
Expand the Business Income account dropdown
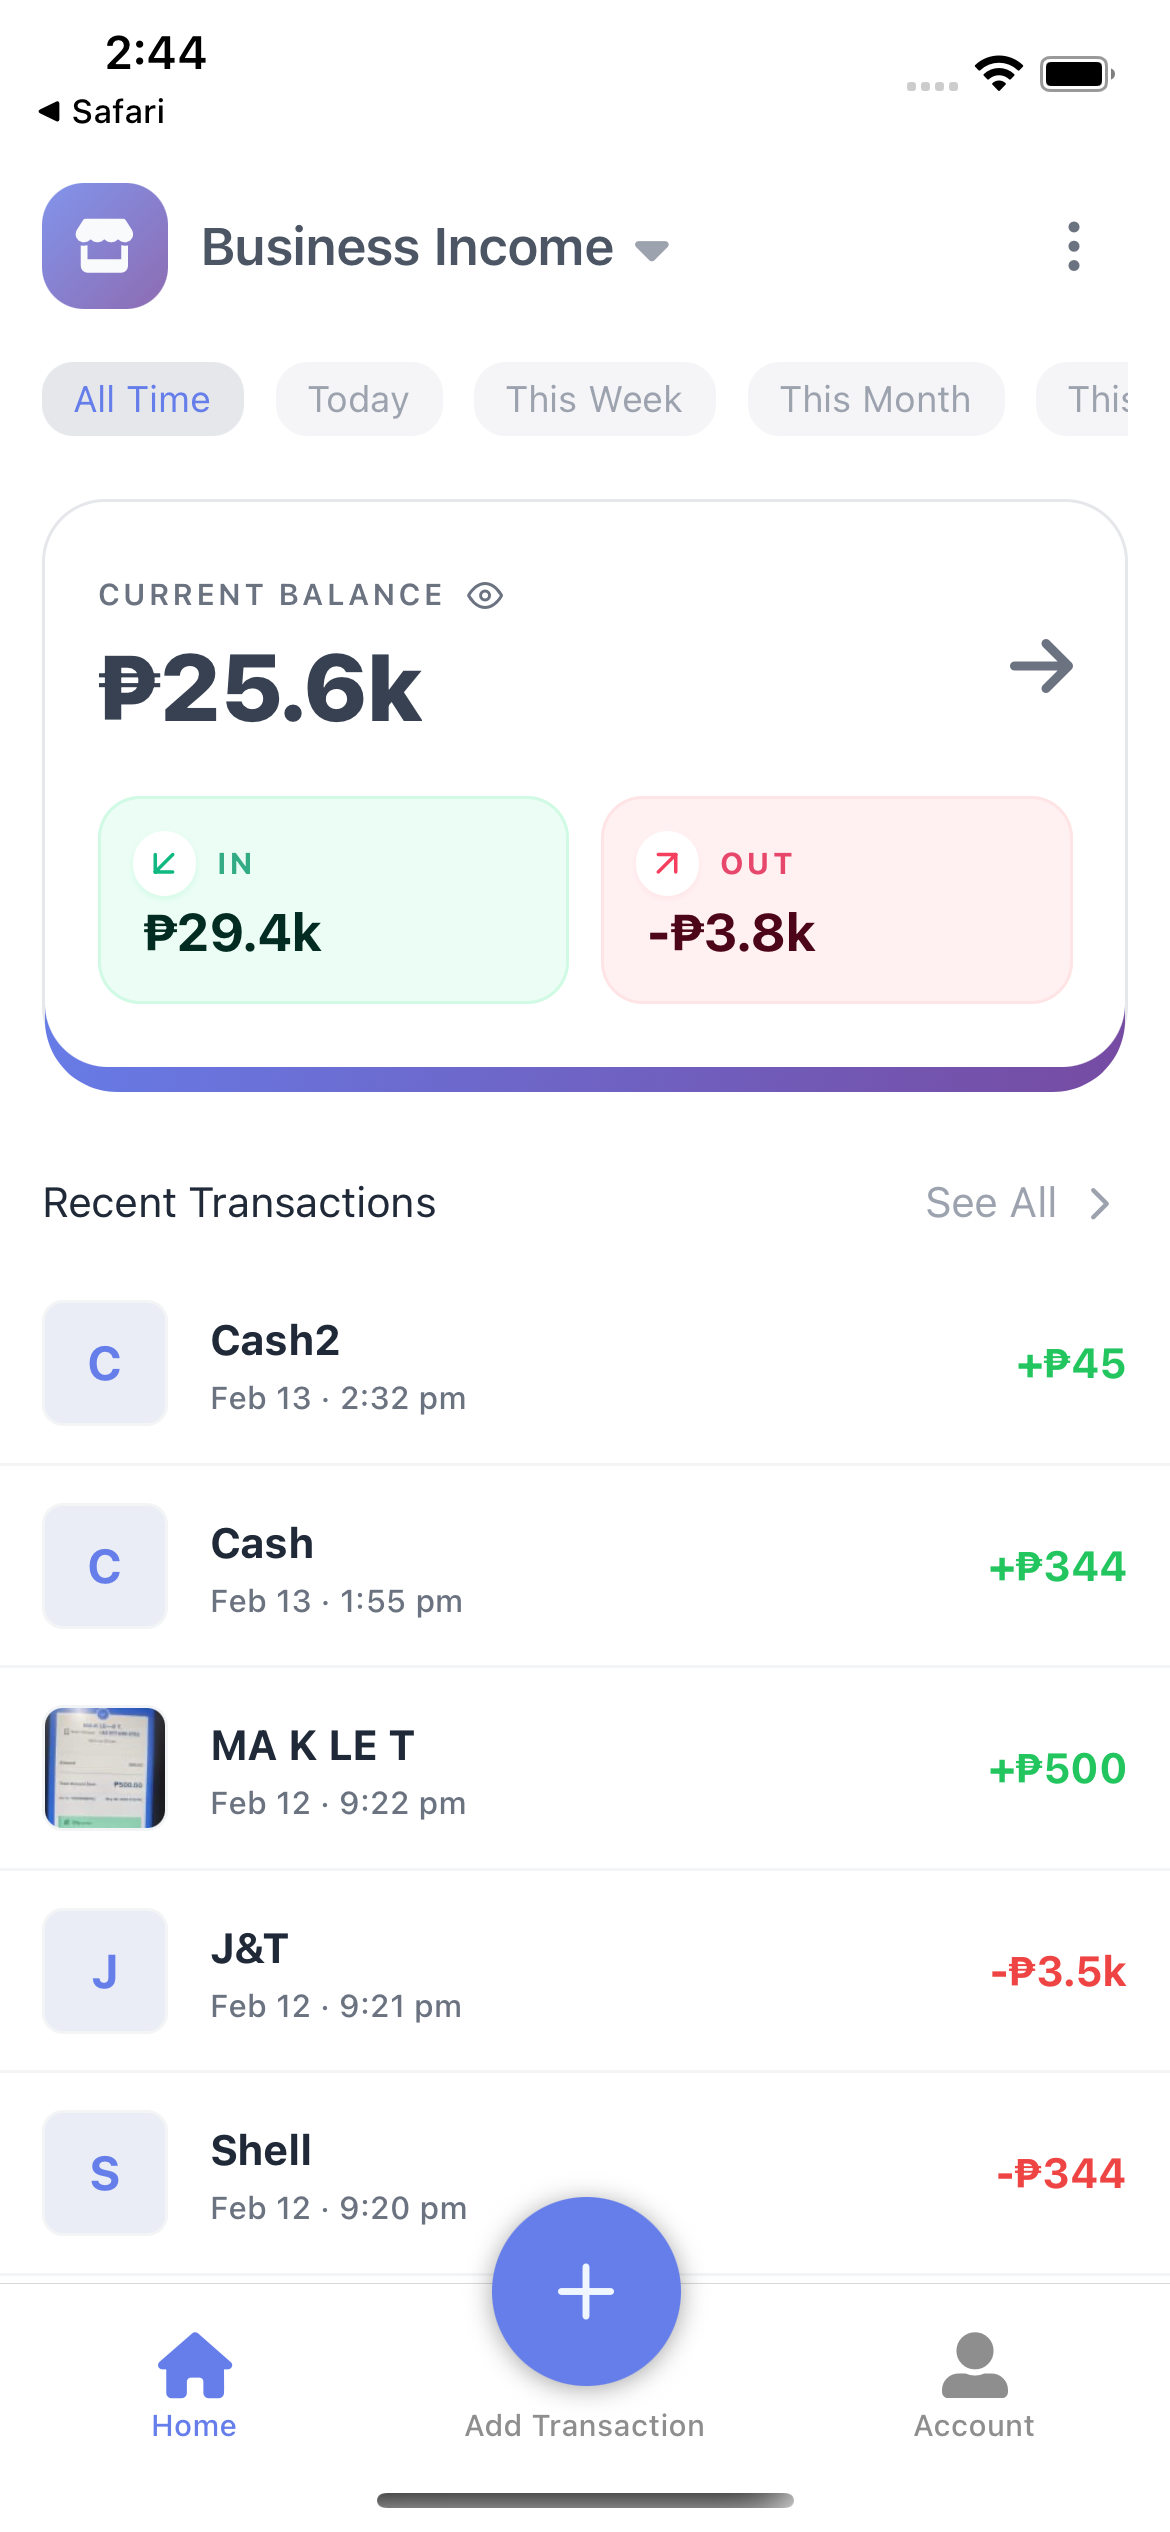point(652,250)
